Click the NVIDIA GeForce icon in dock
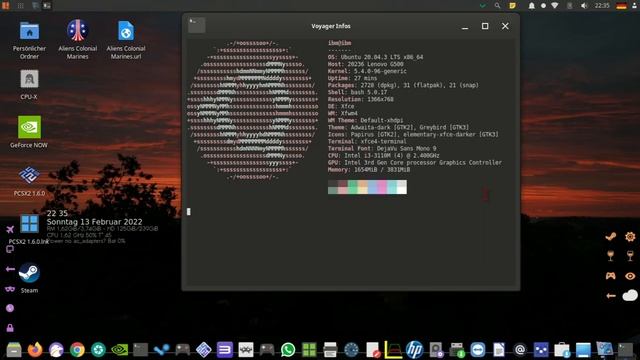This screenshot has height=360, width=640. tap(119, 350)
